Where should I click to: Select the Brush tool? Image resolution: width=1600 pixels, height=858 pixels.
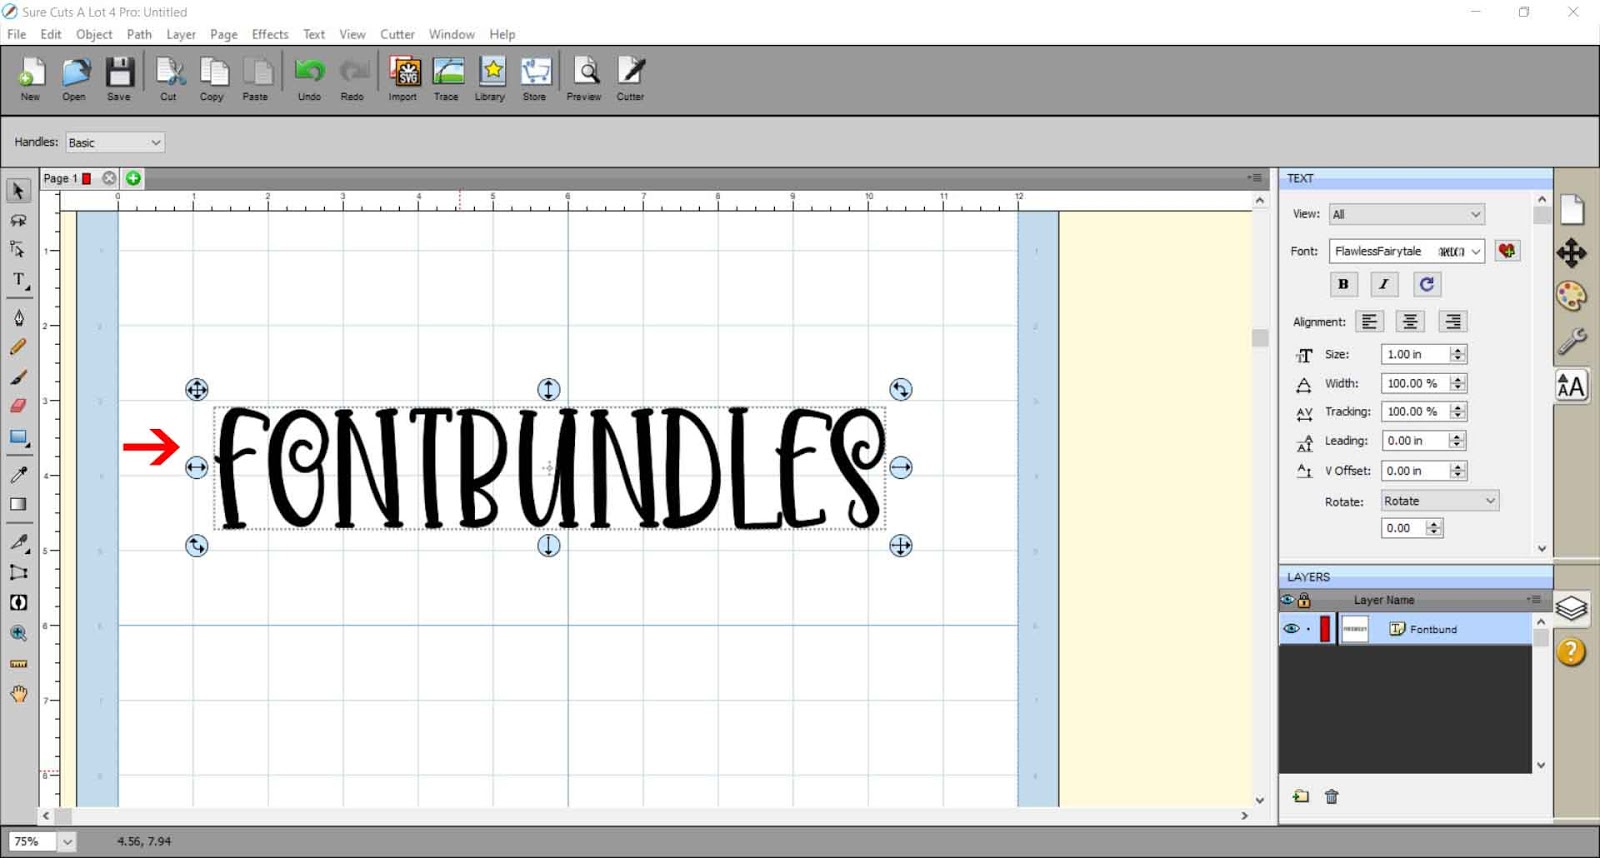[18, 377]
